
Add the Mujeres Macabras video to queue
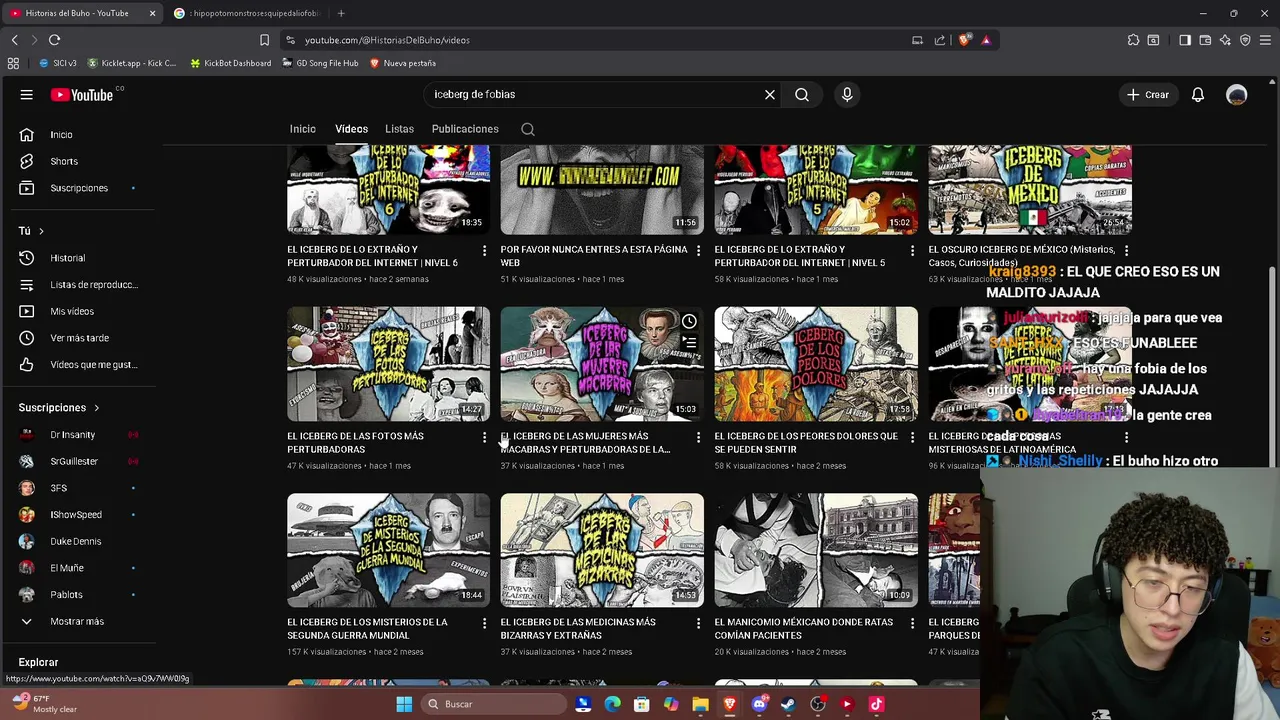689,342
